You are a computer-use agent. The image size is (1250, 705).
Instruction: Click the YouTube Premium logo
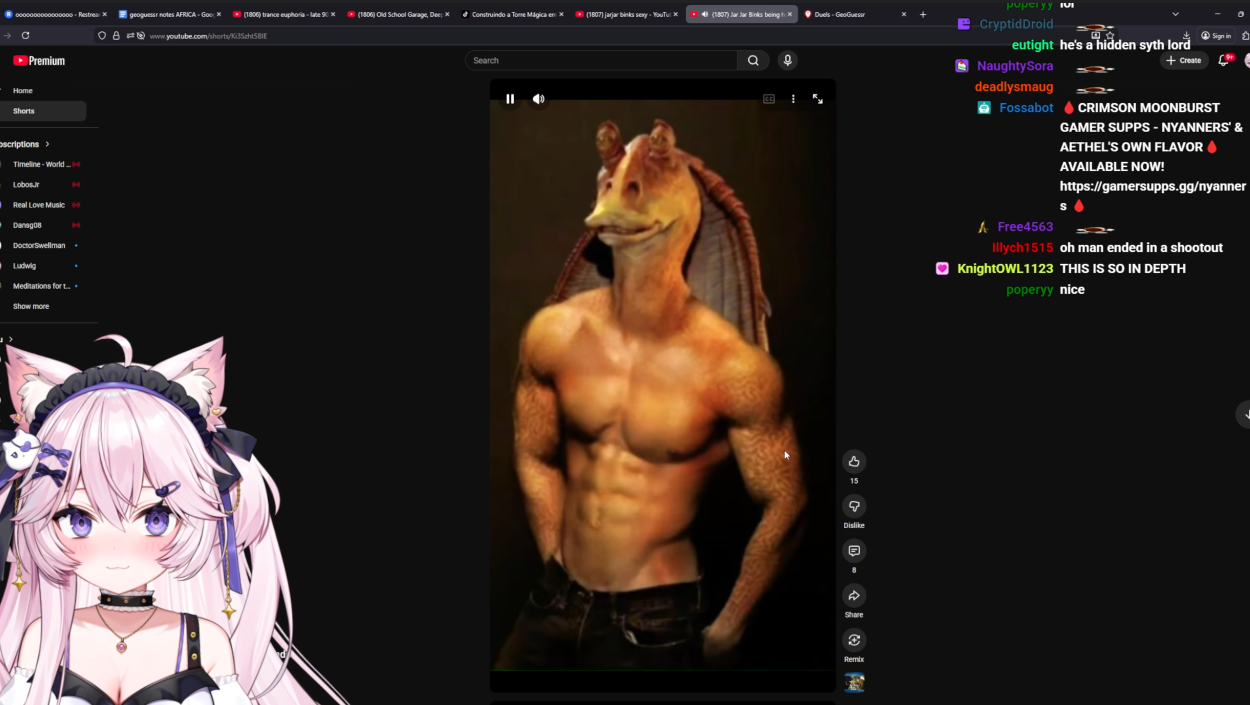[39, 61]
